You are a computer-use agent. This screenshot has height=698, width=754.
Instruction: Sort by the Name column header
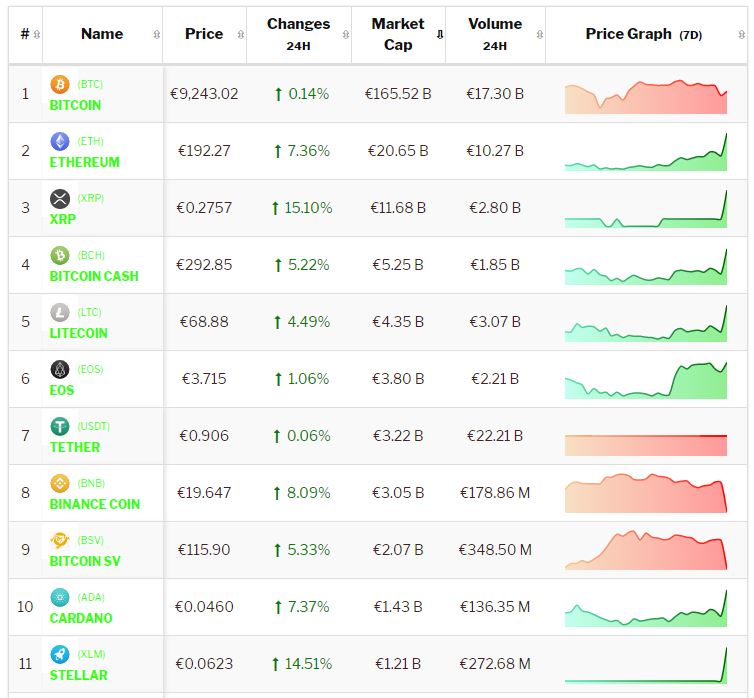[x=102, y=34]
